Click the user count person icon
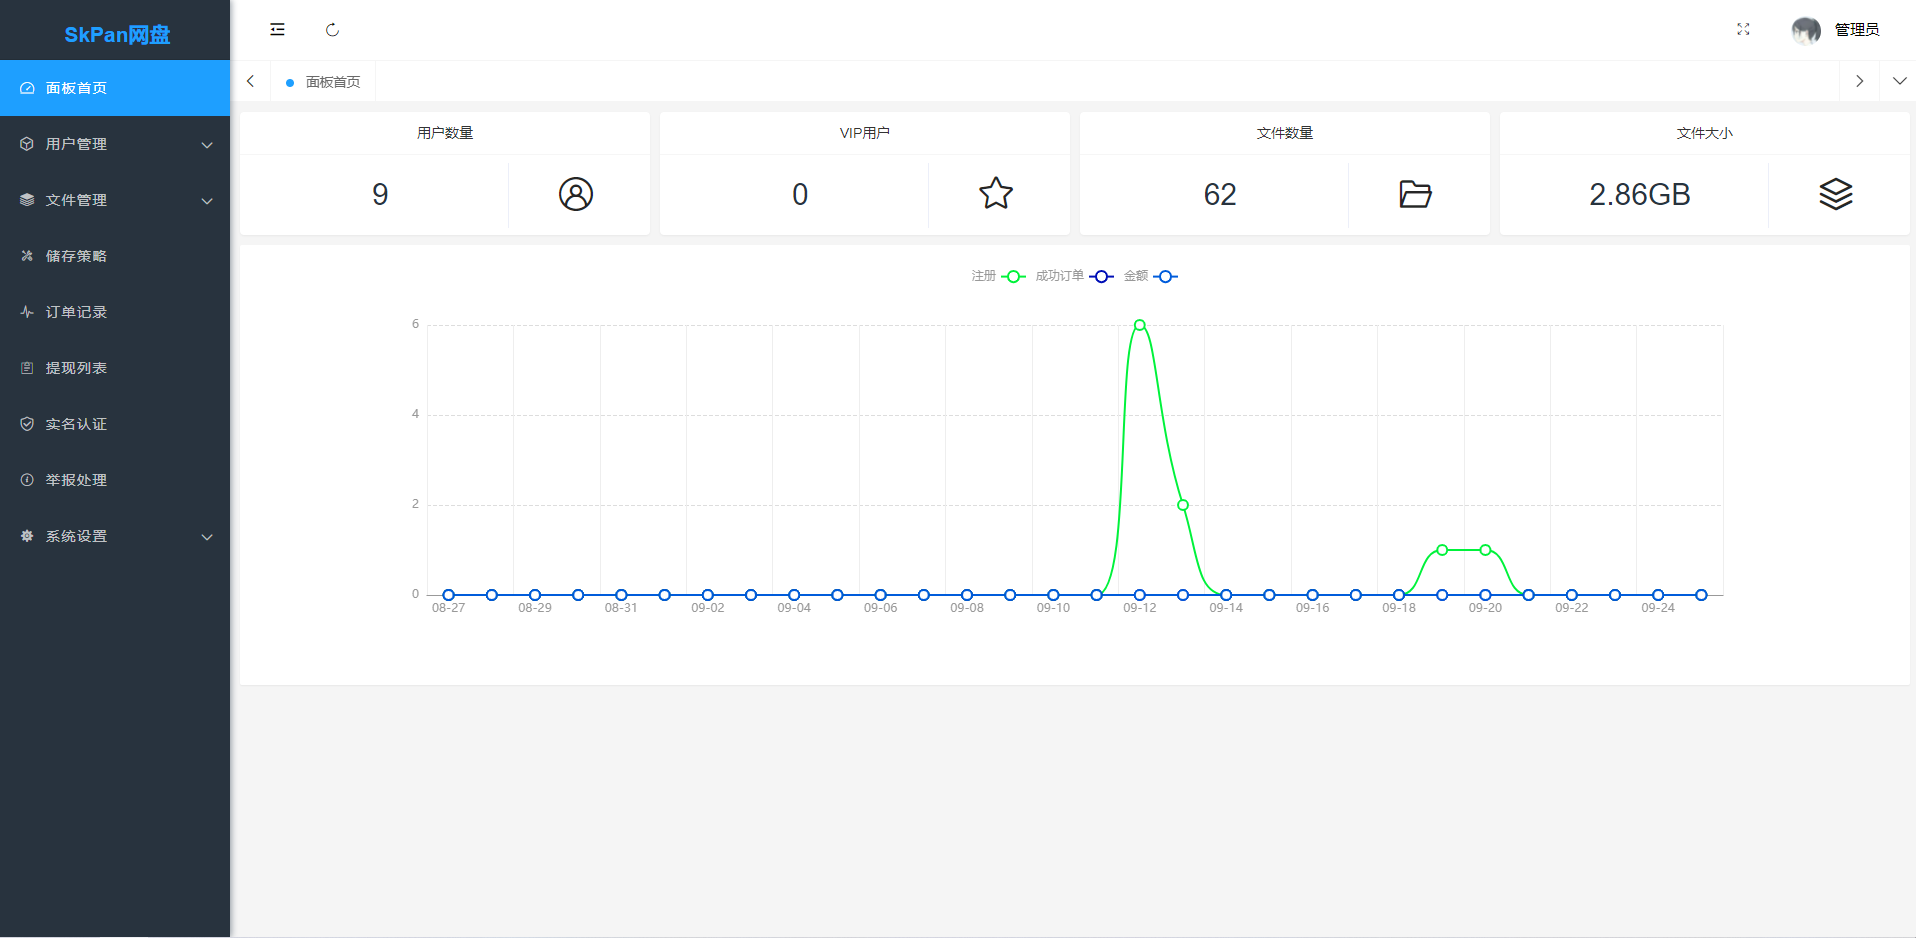Screen dimensions: 1916x938 pyautogui.click(x=576, y=194)
